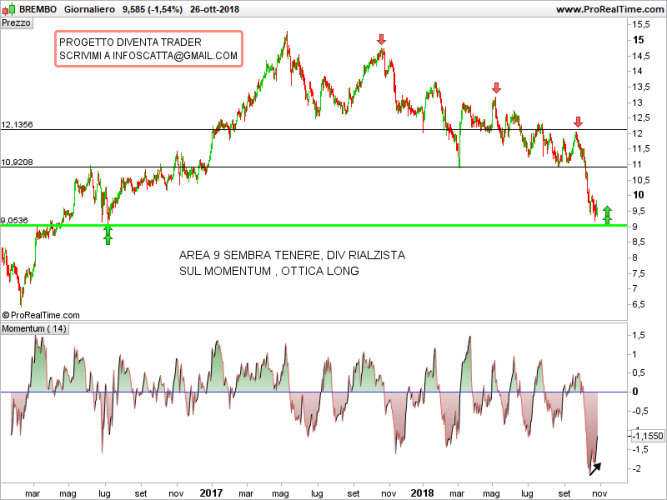Click the -2 momentum axis label
This screenshot has height=500, width=667.
click(636, 469)
